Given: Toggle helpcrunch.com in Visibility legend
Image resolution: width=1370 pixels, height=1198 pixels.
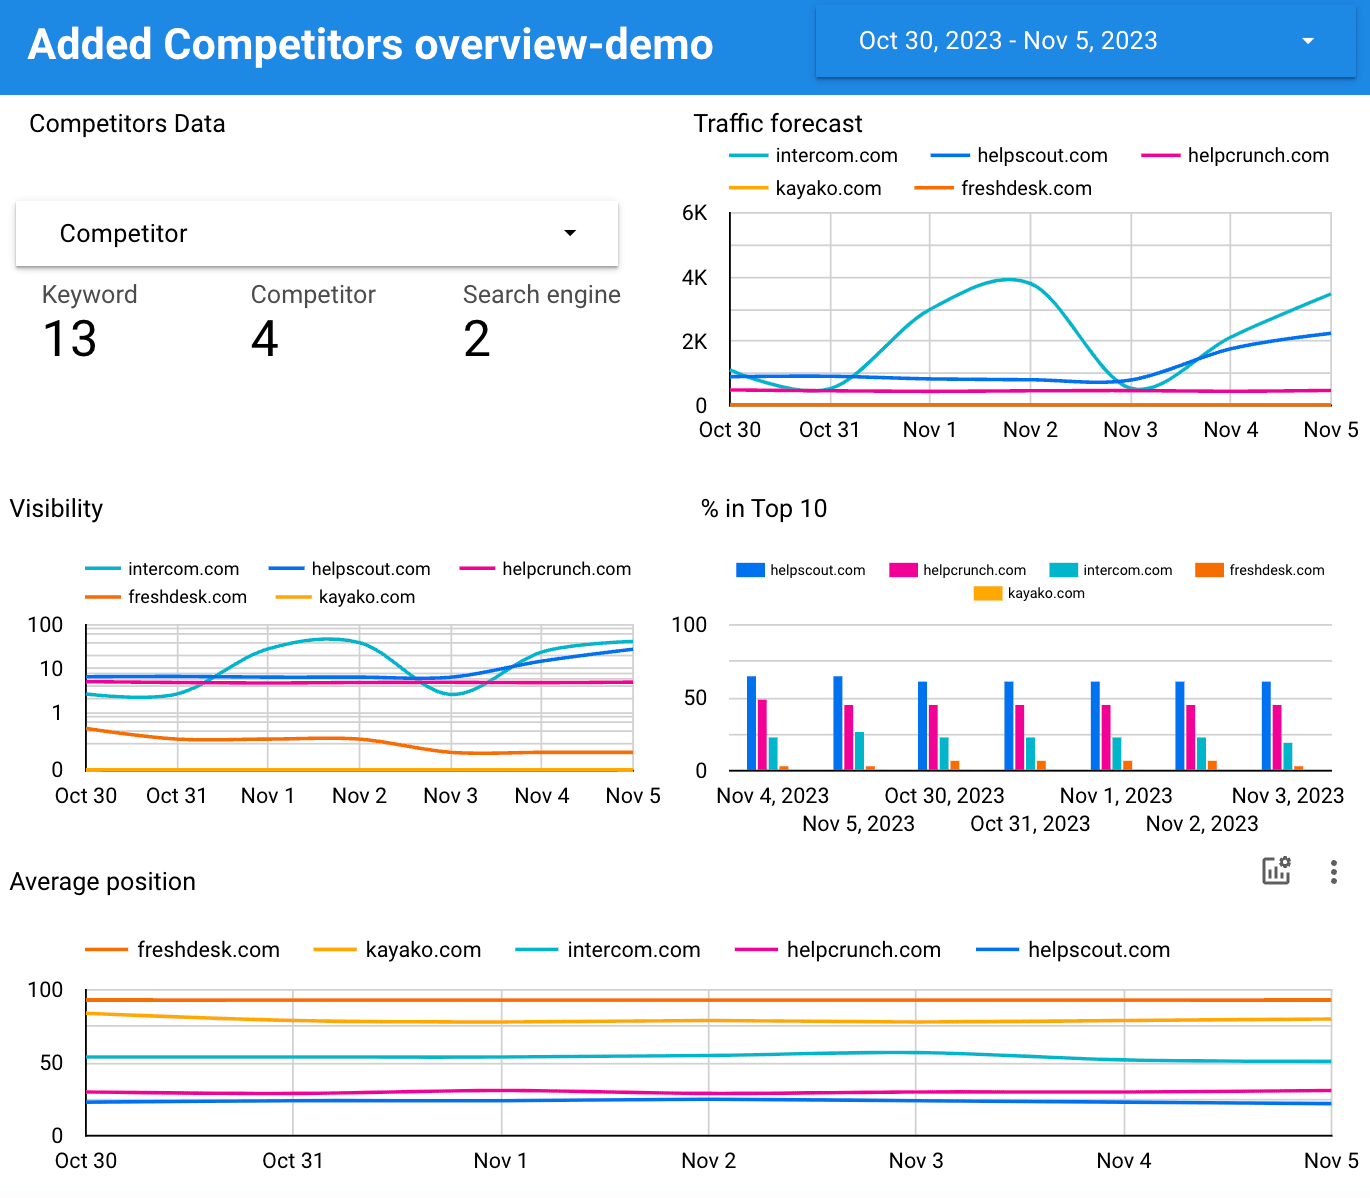Looking at the screenshot, I should coord(546,569).
